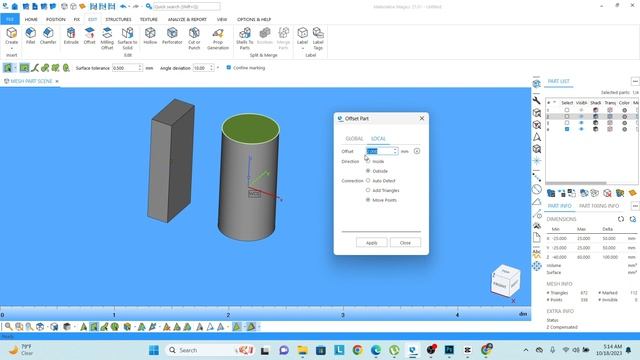640x360 pixels.
Task: Click the Color swatch for part 1
Action: tap(624, 110)
